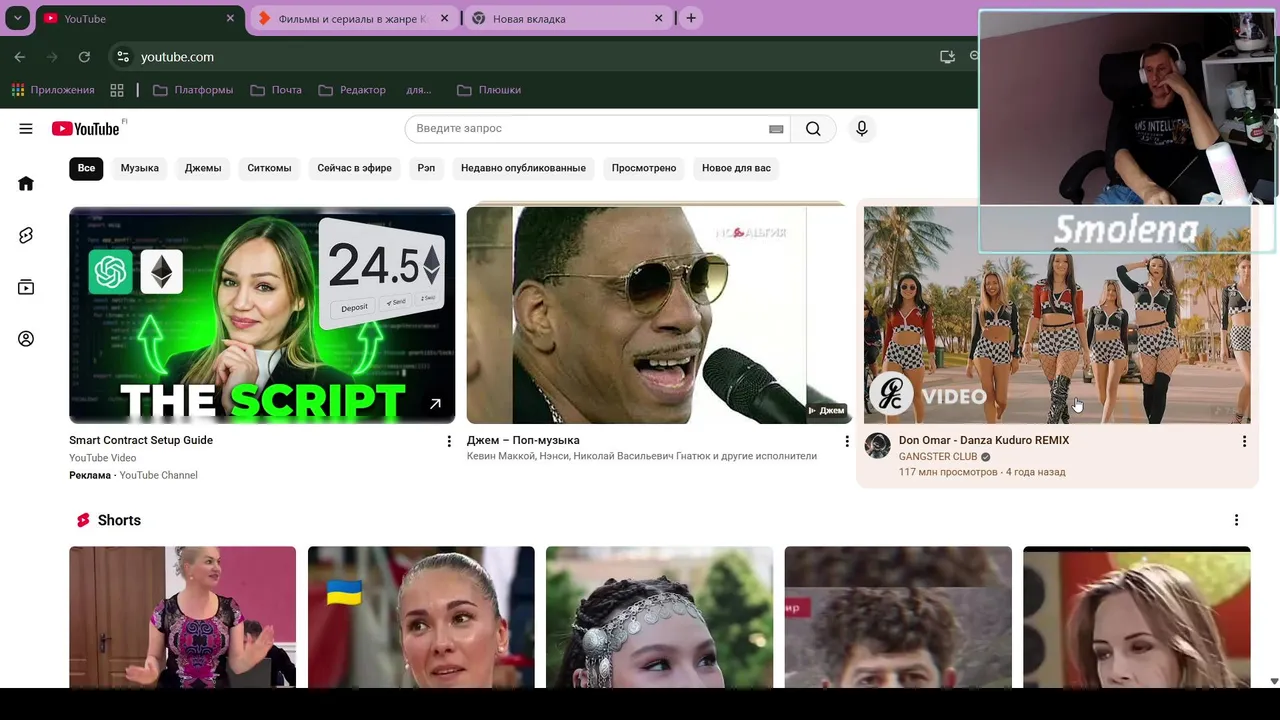Open a new tab with the plus button
Image resolution: width=1280 pixels, height=720 pixels.
click(x=690, y=18)
